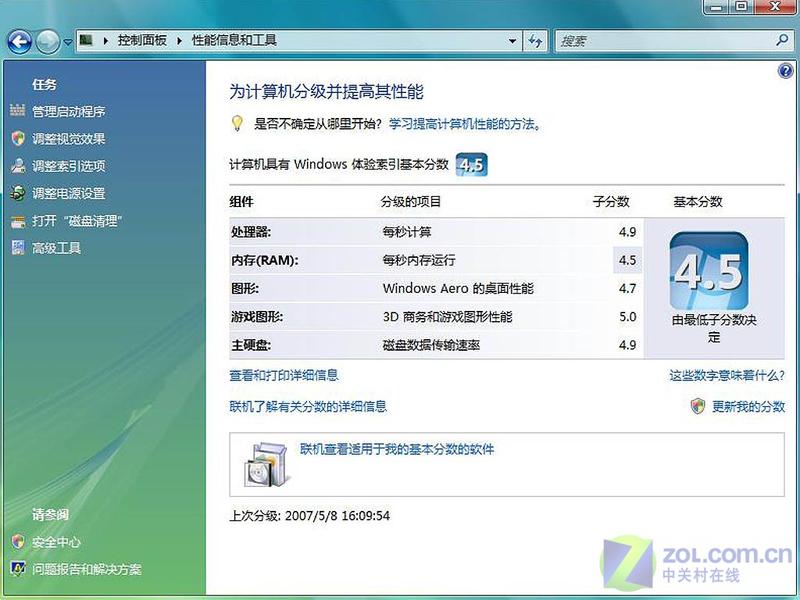Open 联机了解有关分数的详细信息 link
800x600 pixels.
tap(308, 407)
